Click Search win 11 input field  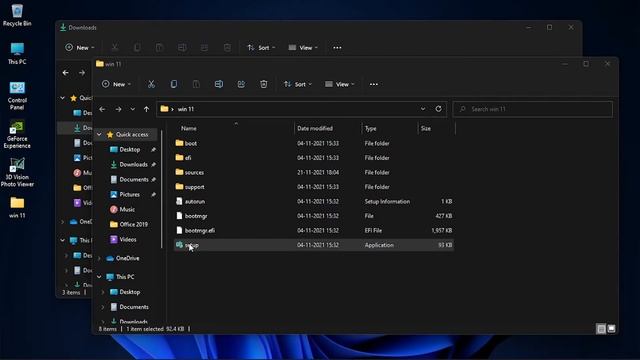533,109
